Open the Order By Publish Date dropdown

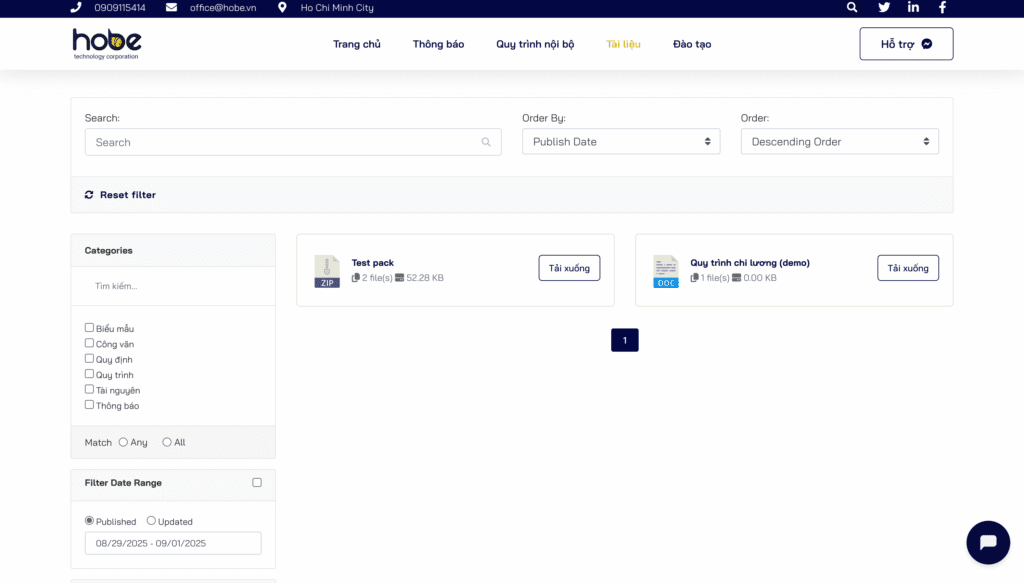621,142
